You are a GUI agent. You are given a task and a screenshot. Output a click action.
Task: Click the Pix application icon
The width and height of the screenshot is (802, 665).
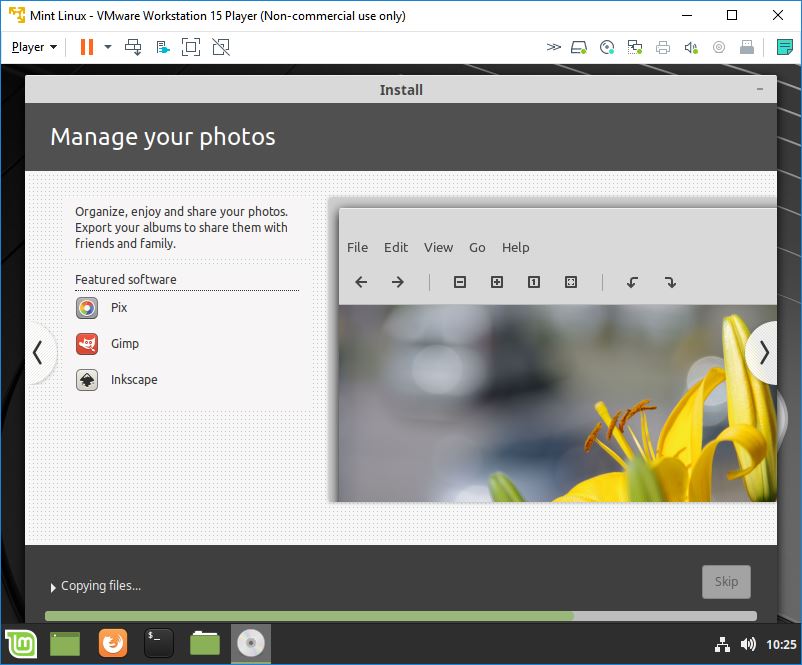[x=87, y=308]
